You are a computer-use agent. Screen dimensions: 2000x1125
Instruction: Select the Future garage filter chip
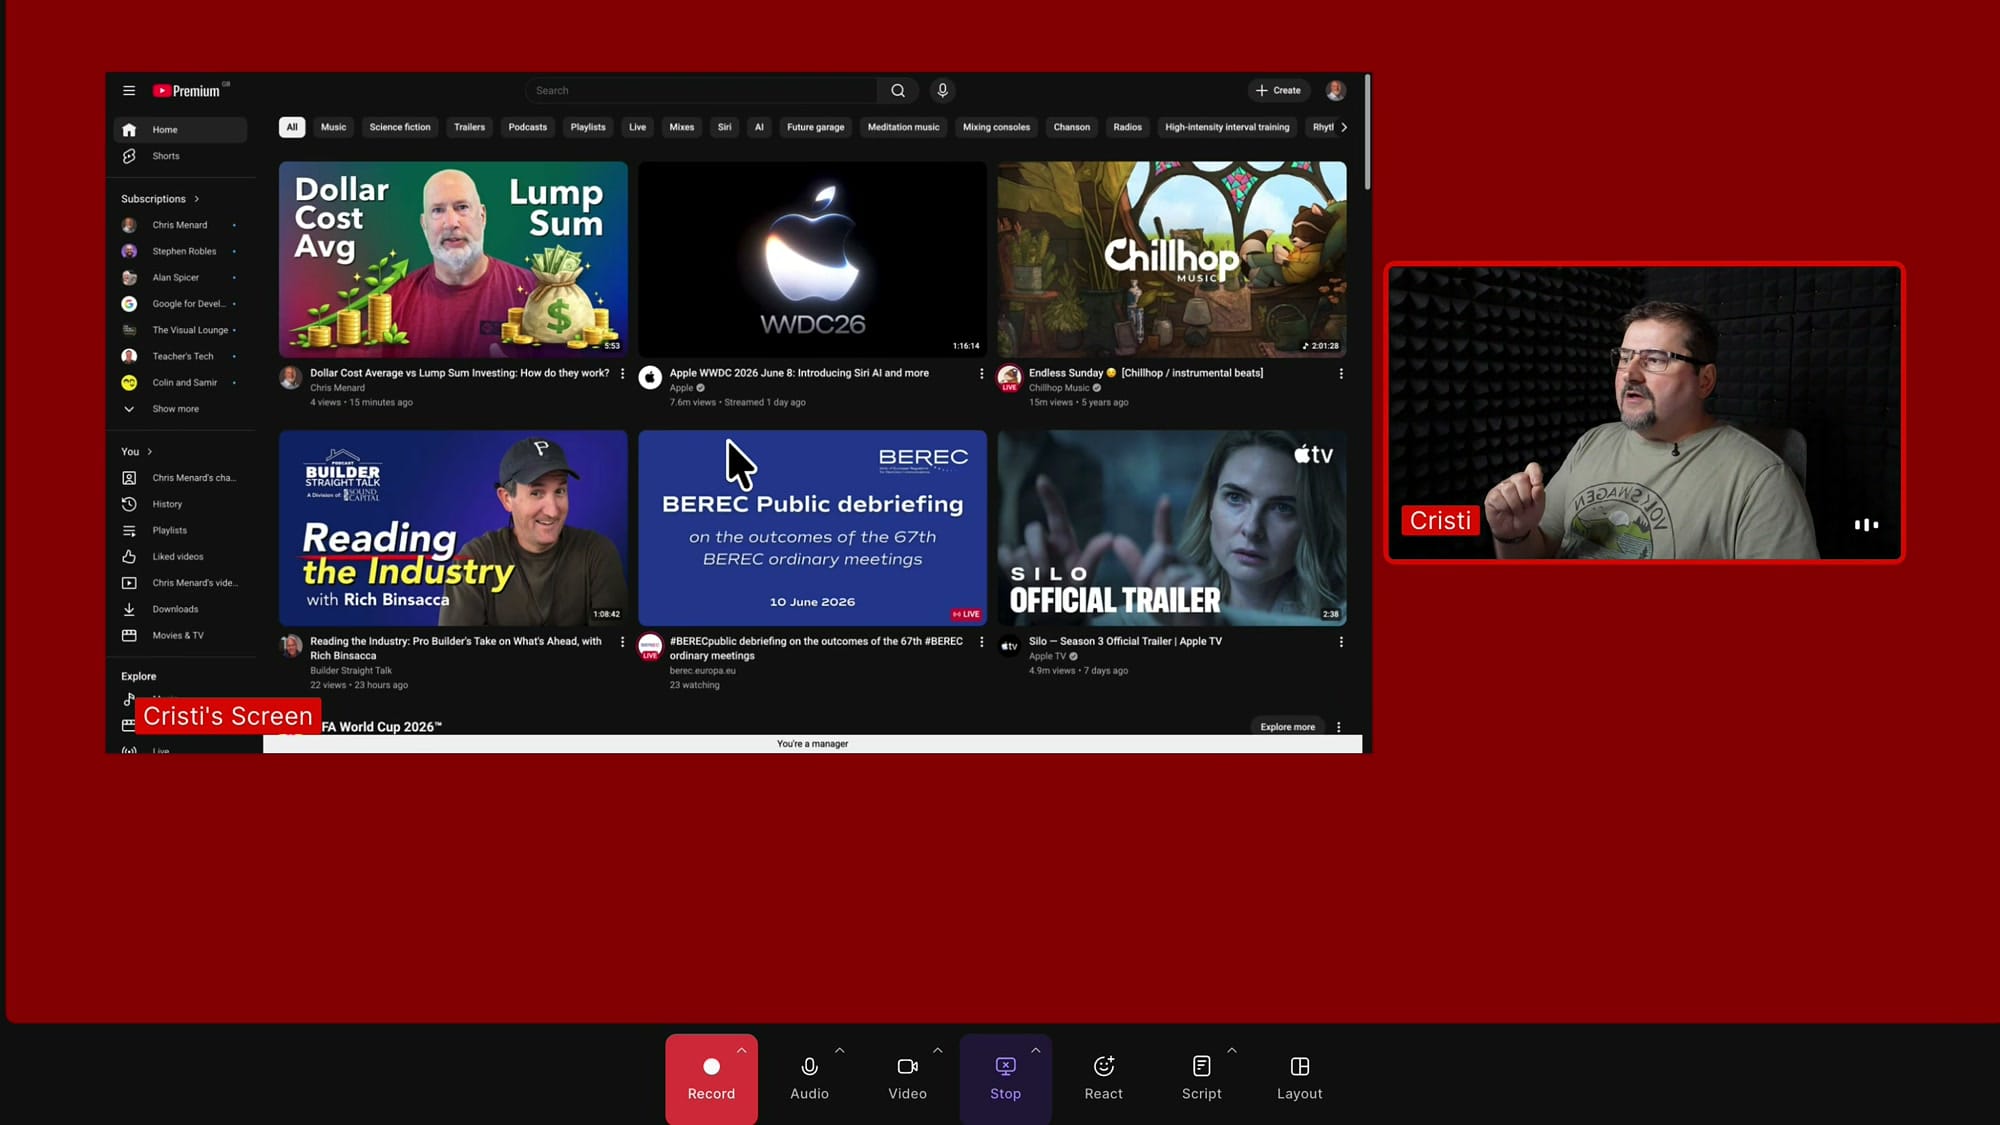click(815, 127)
